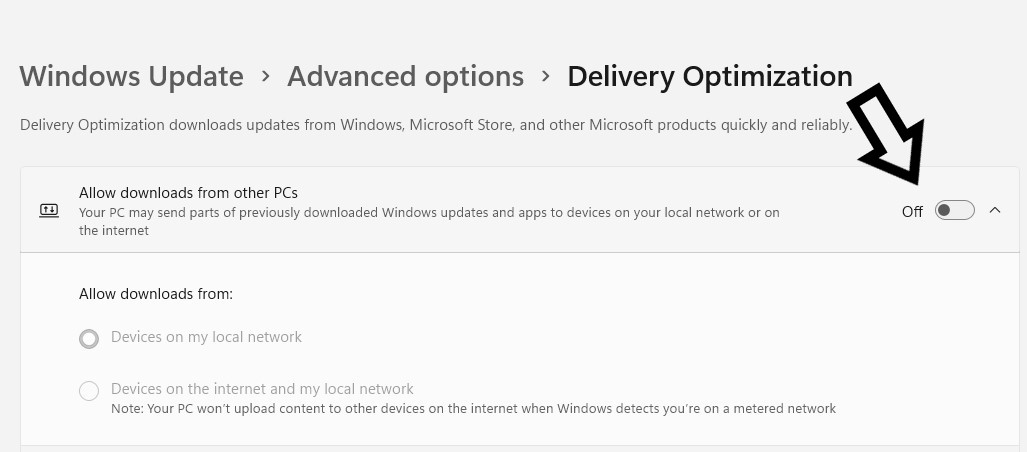Enable Allow downloads from other PCs toggle
Image resolution: width=1027 pixels, height=452 pixels.
coord(954,210)
